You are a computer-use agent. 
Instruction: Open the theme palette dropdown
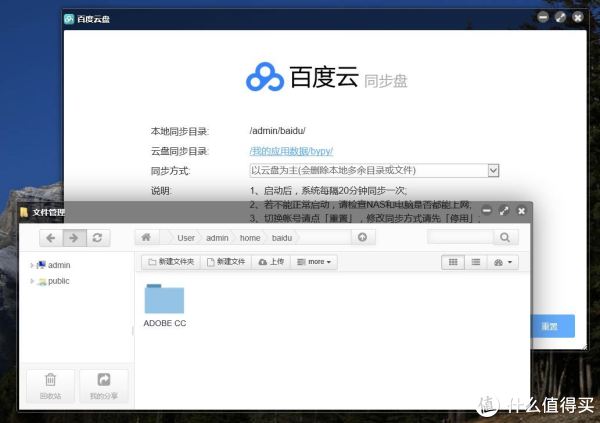[503, 262]
